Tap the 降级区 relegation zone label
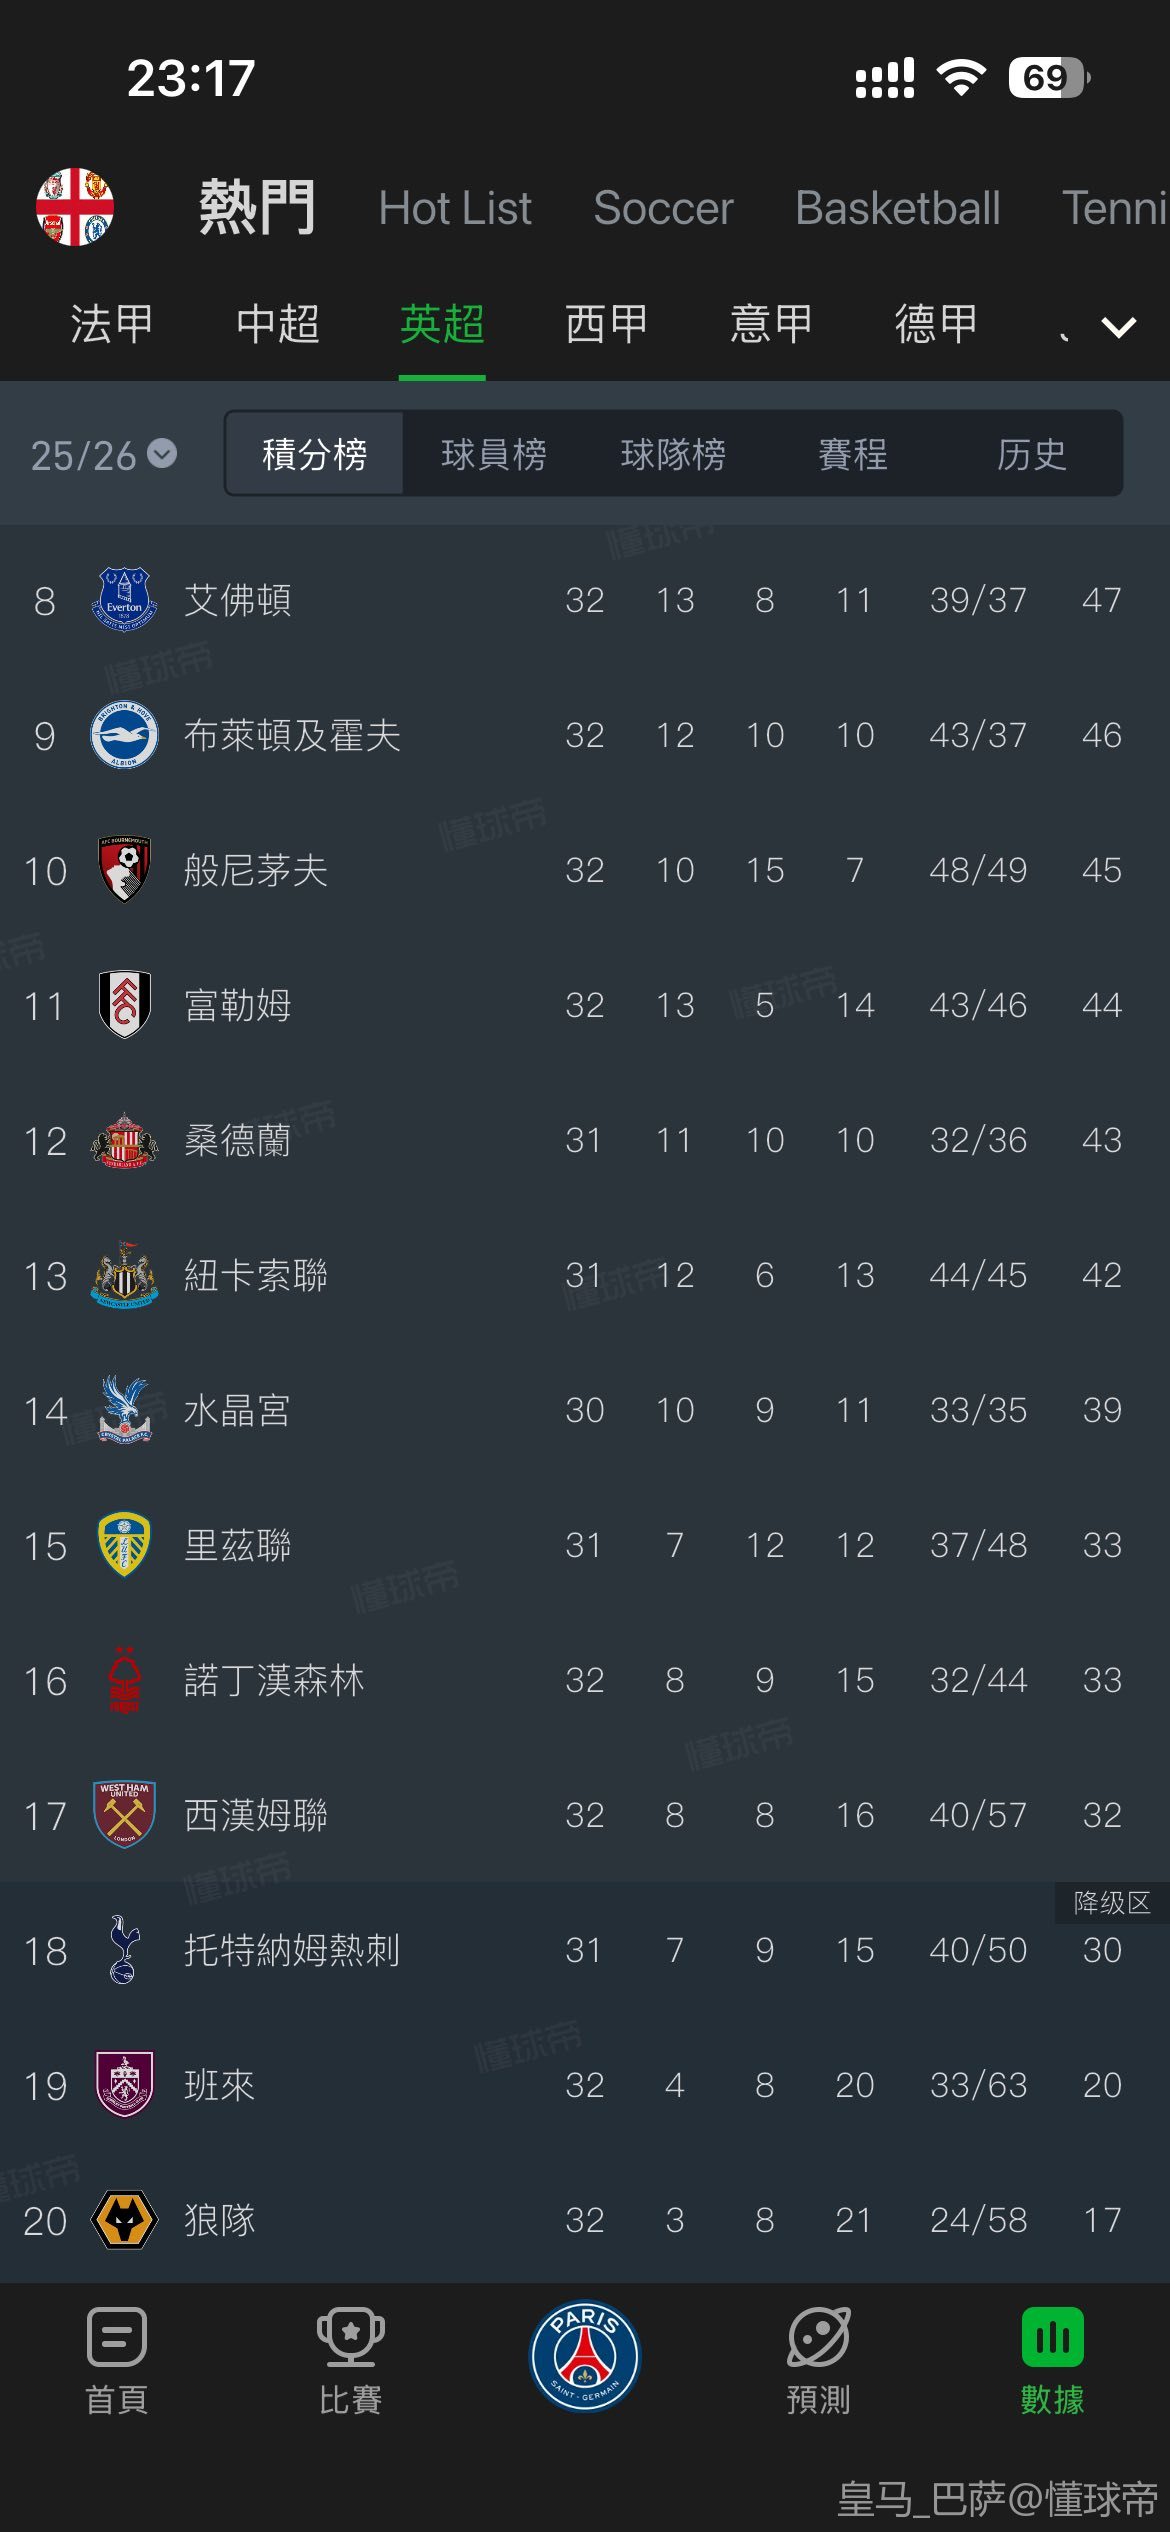Image resolution: width=1170 pixels, height=2532 pixels. pos(1111,1902)
